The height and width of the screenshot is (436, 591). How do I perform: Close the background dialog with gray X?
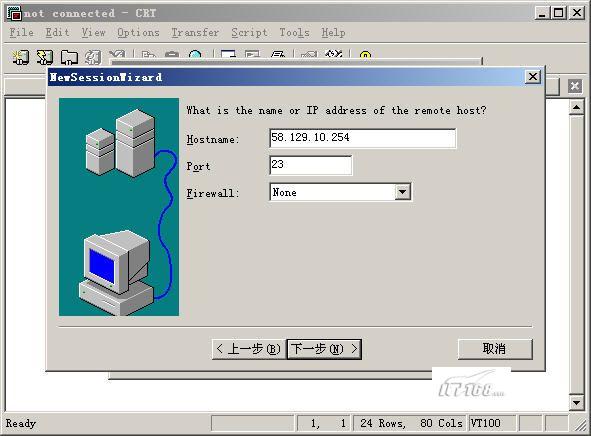click(575, 86)
